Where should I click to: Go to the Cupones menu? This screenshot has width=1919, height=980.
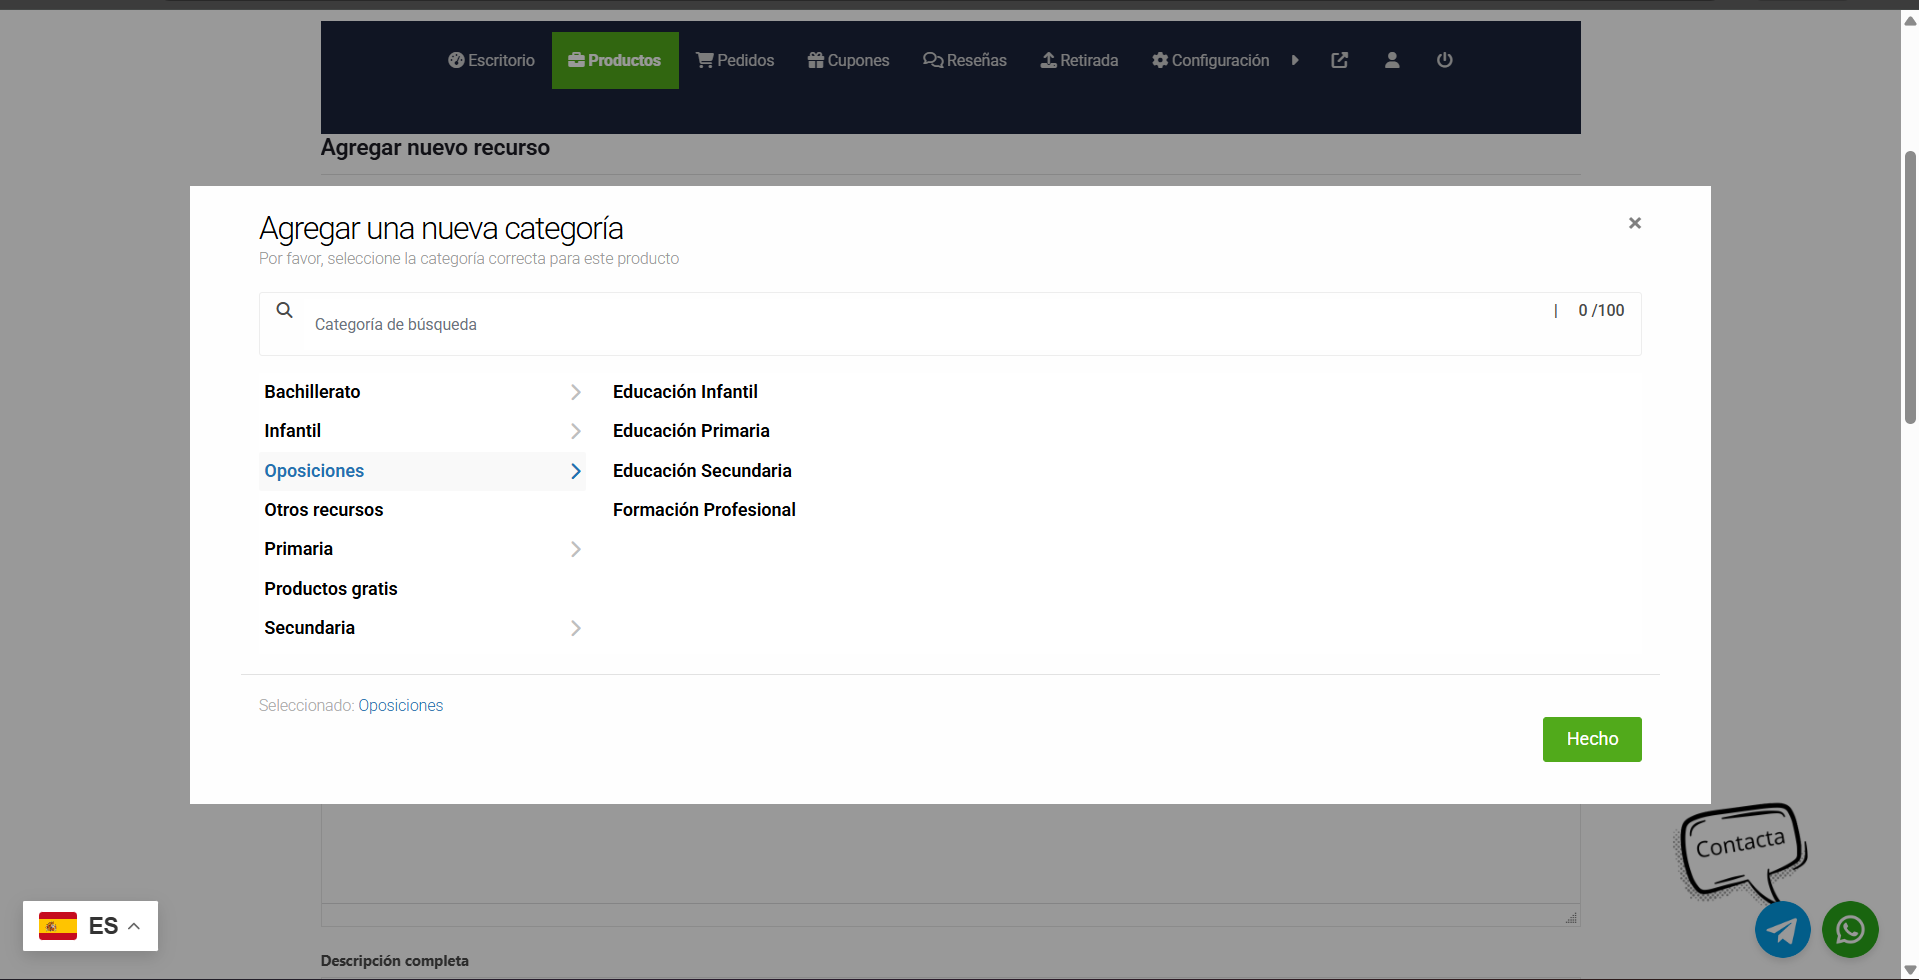[x=848, y=60]
